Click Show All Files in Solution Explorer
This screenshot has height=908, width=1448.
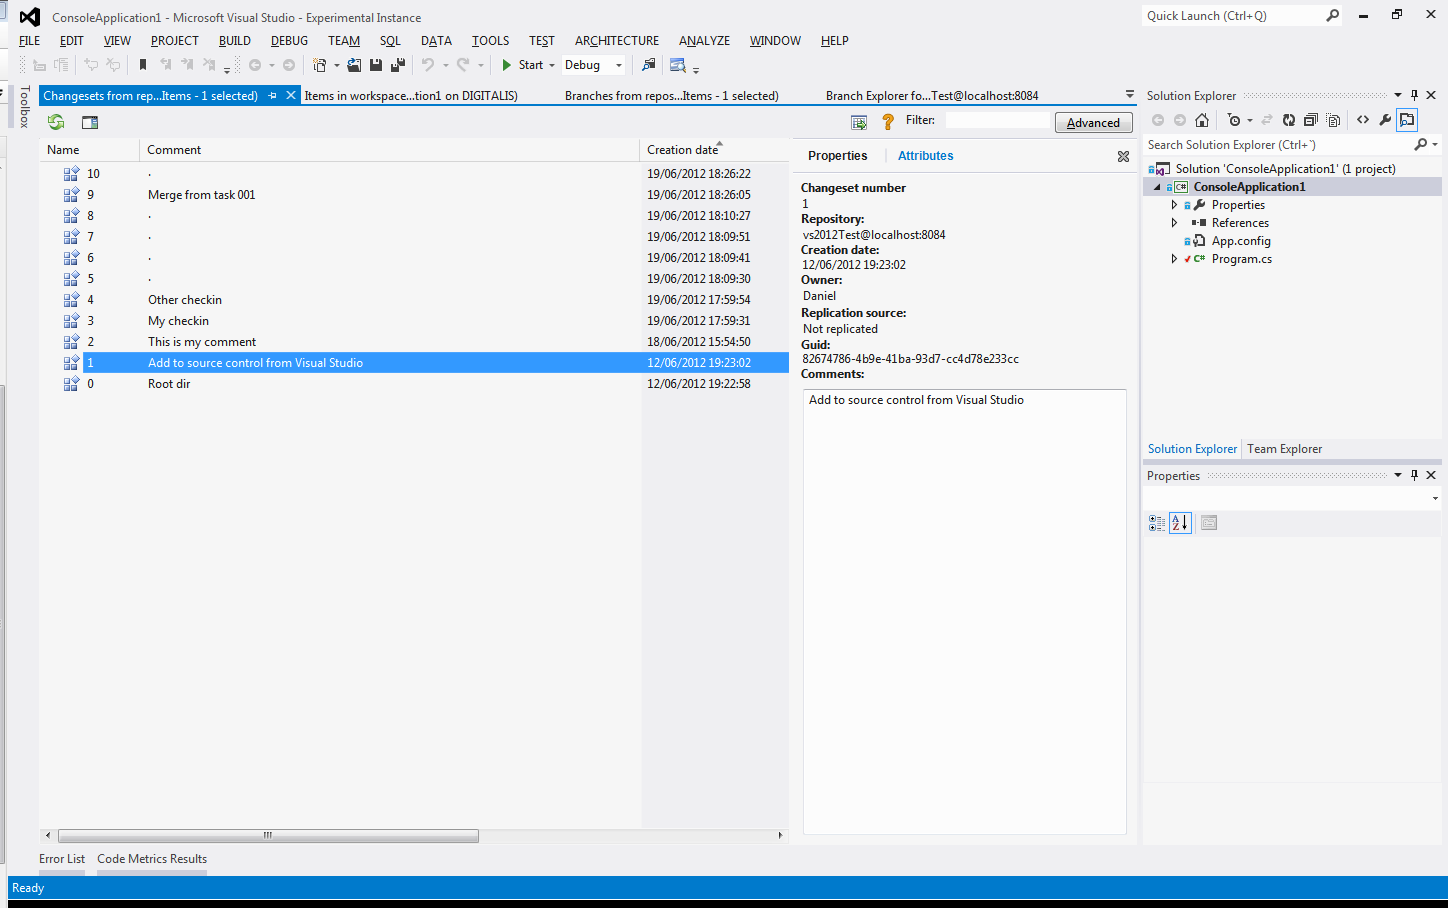(x=1333, y=119)
